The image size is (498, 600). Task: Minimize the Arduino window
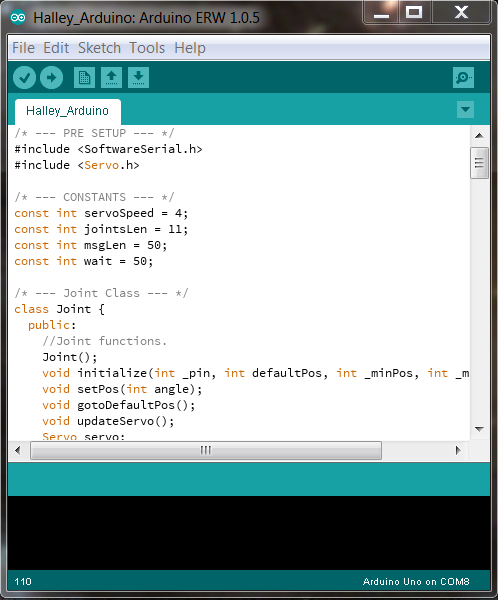[382, 13]
